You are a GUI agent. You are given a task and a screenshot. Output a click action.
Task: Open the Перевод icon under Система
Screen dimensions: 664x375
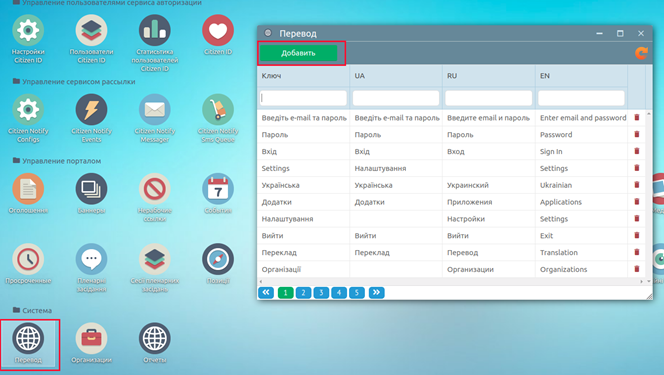click(x=28, y=345)
